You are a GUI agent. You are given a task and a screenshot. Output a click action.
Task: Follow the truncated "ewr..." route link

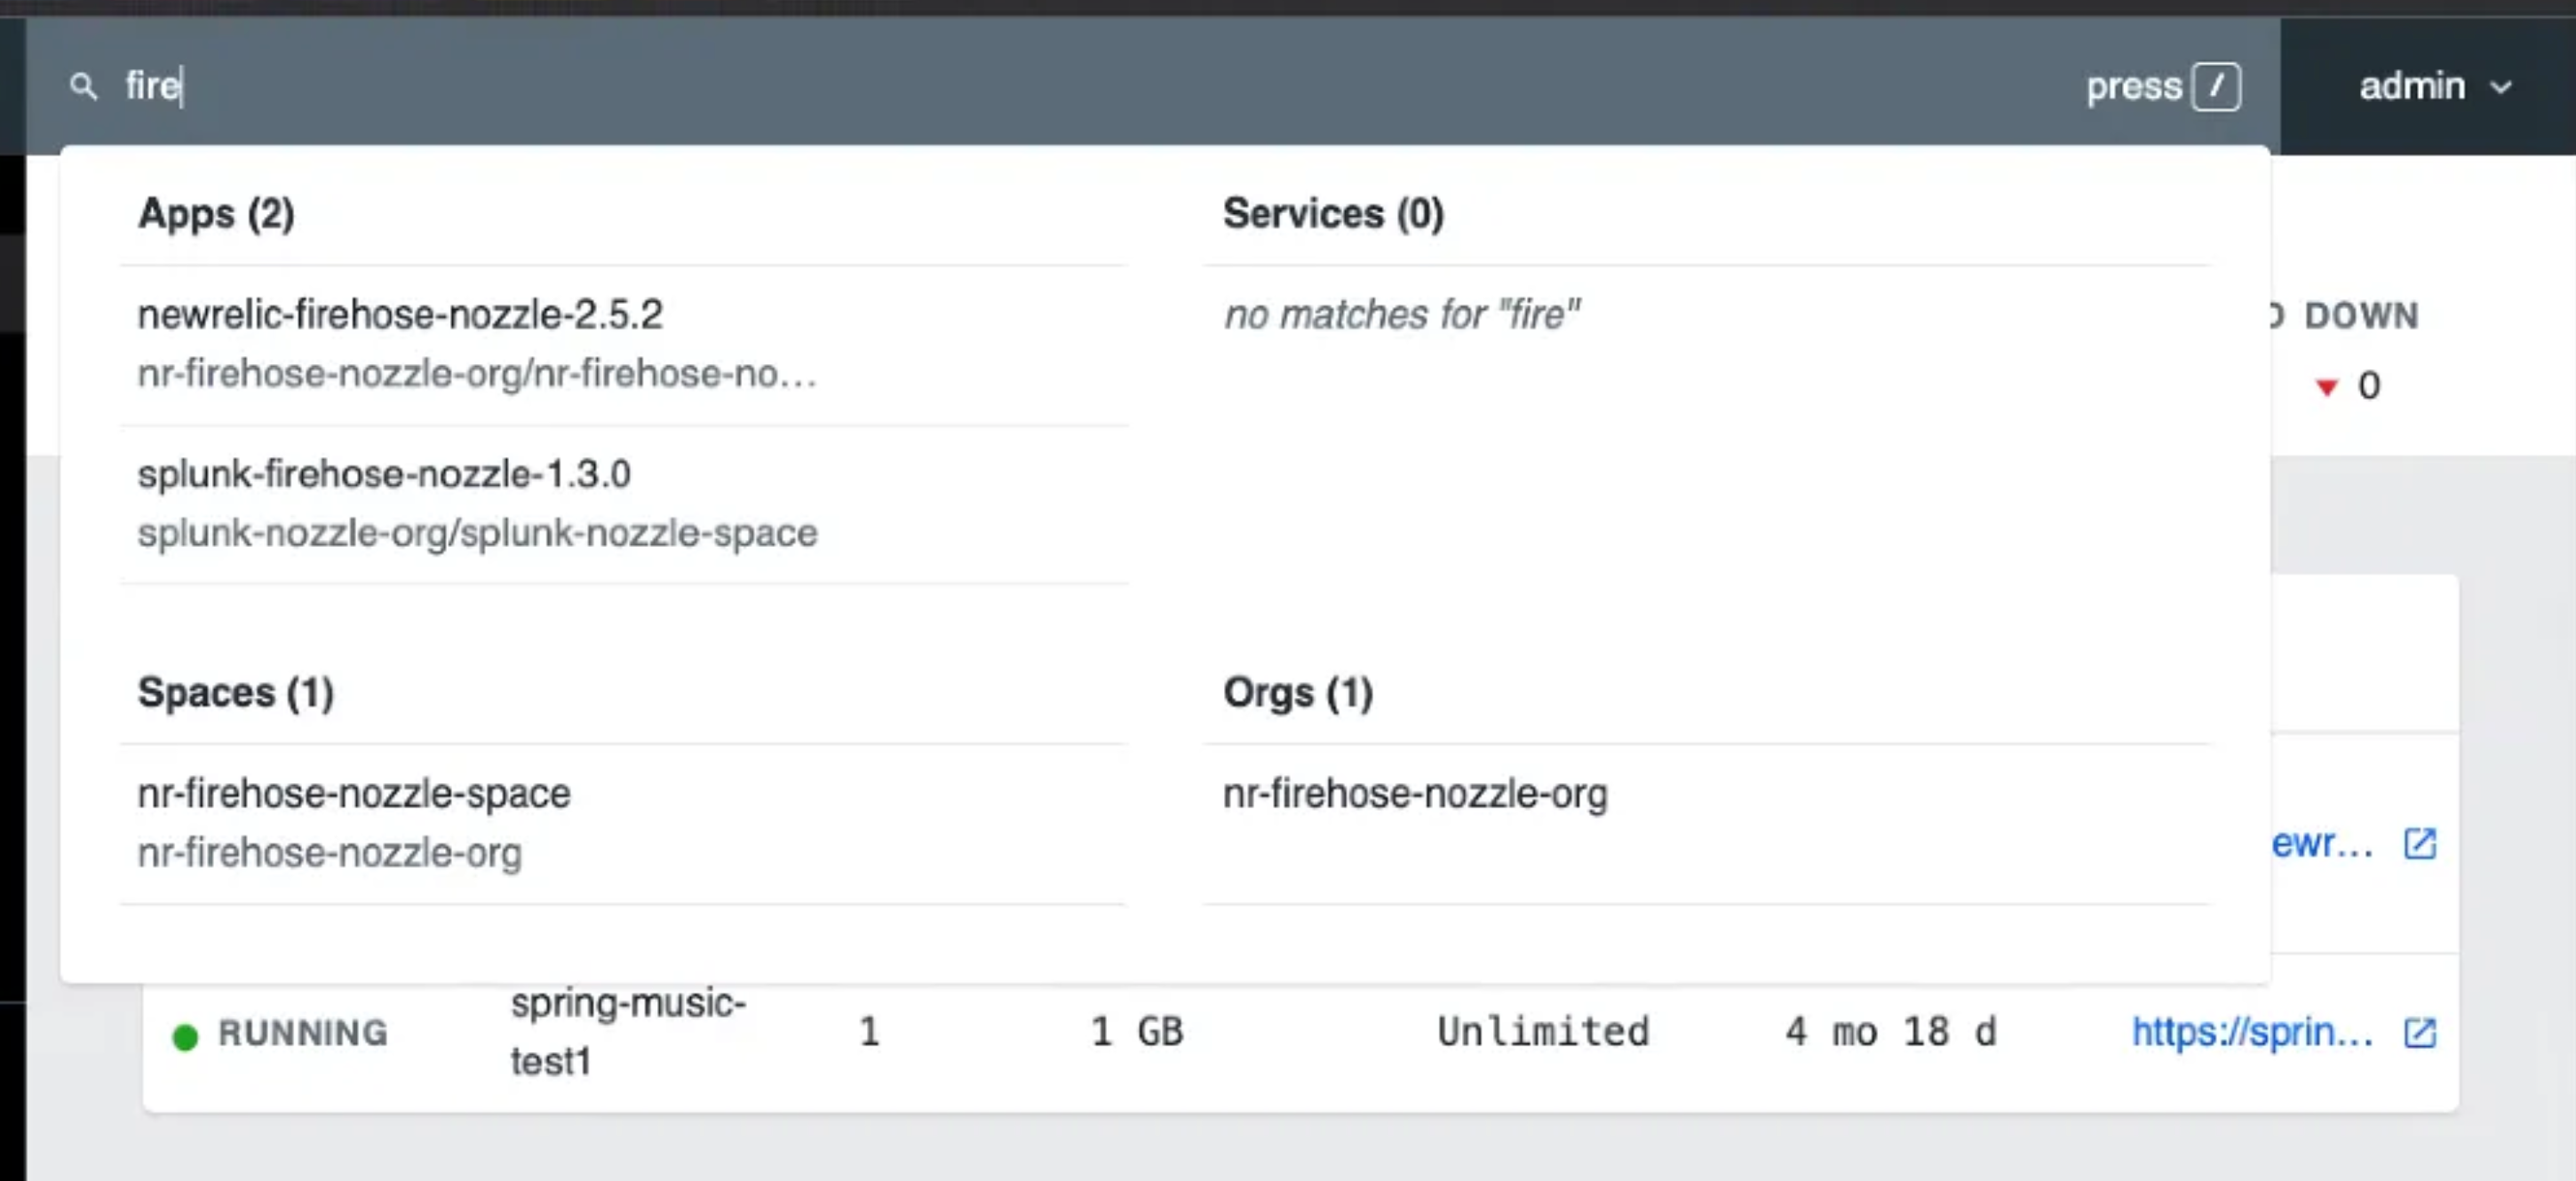pyautogui.click(x=2321, y=844)
